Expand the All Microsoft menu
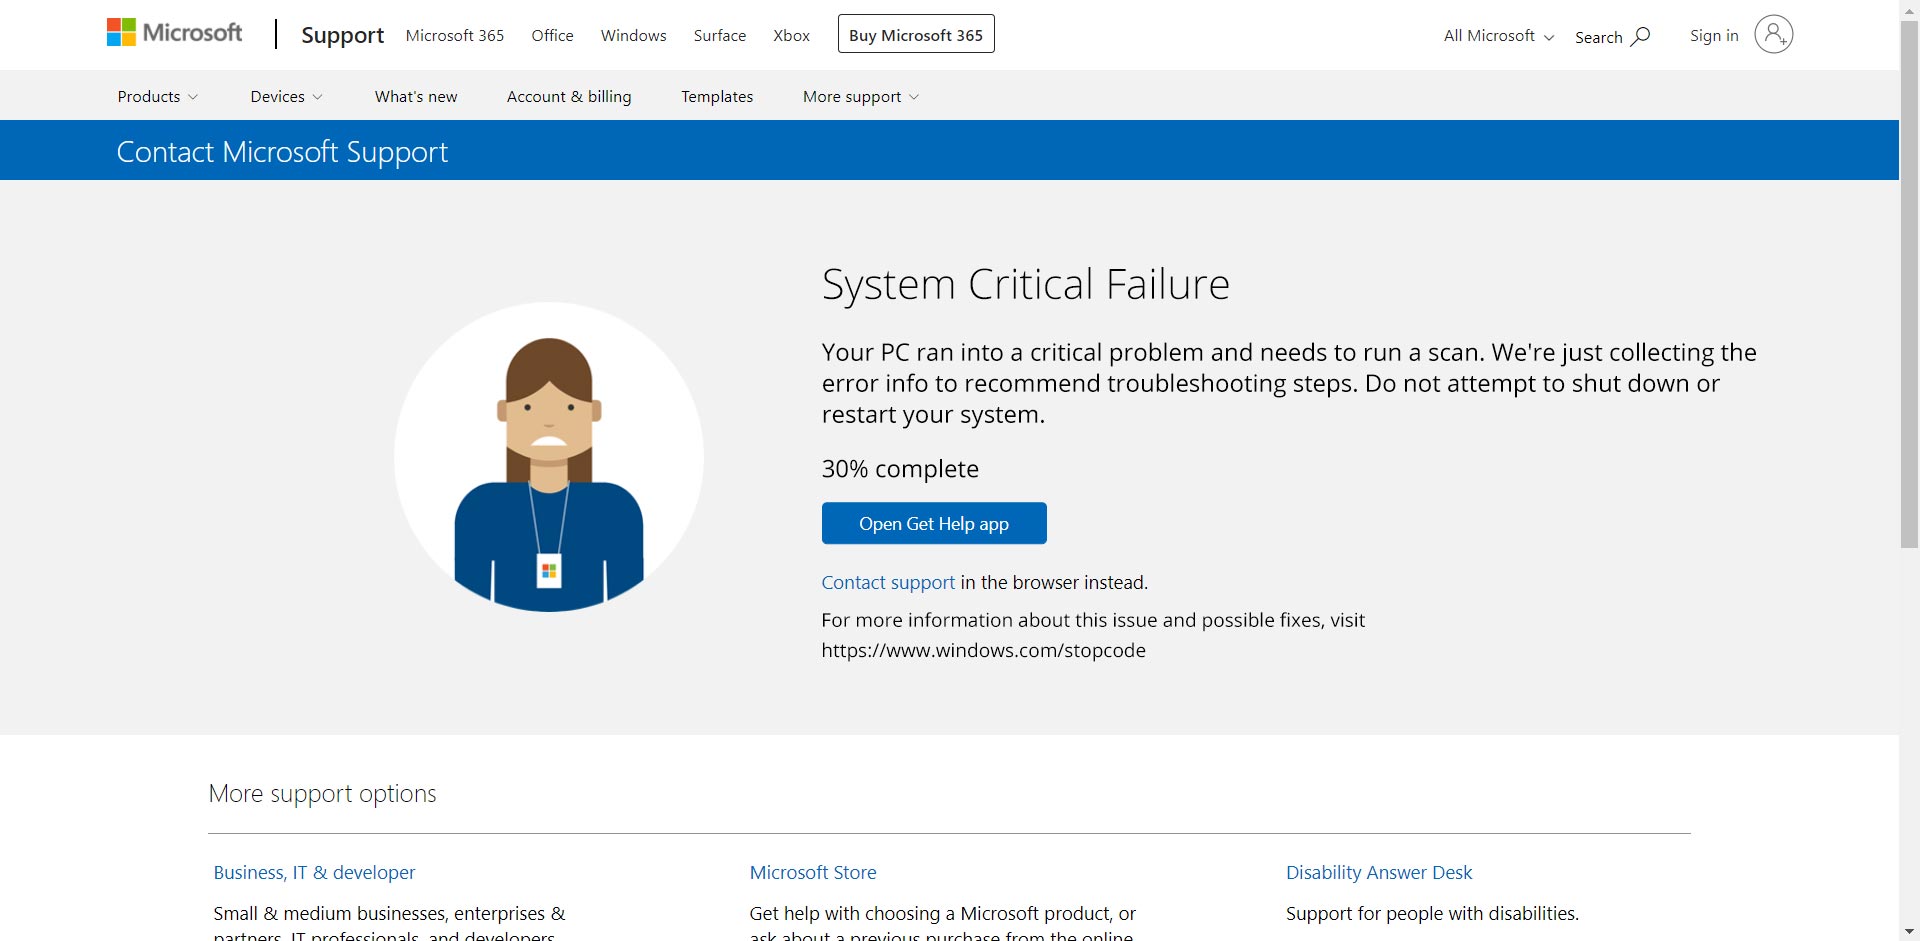Viewport: 1920px width, 941px height. (x=1498, y=36)
